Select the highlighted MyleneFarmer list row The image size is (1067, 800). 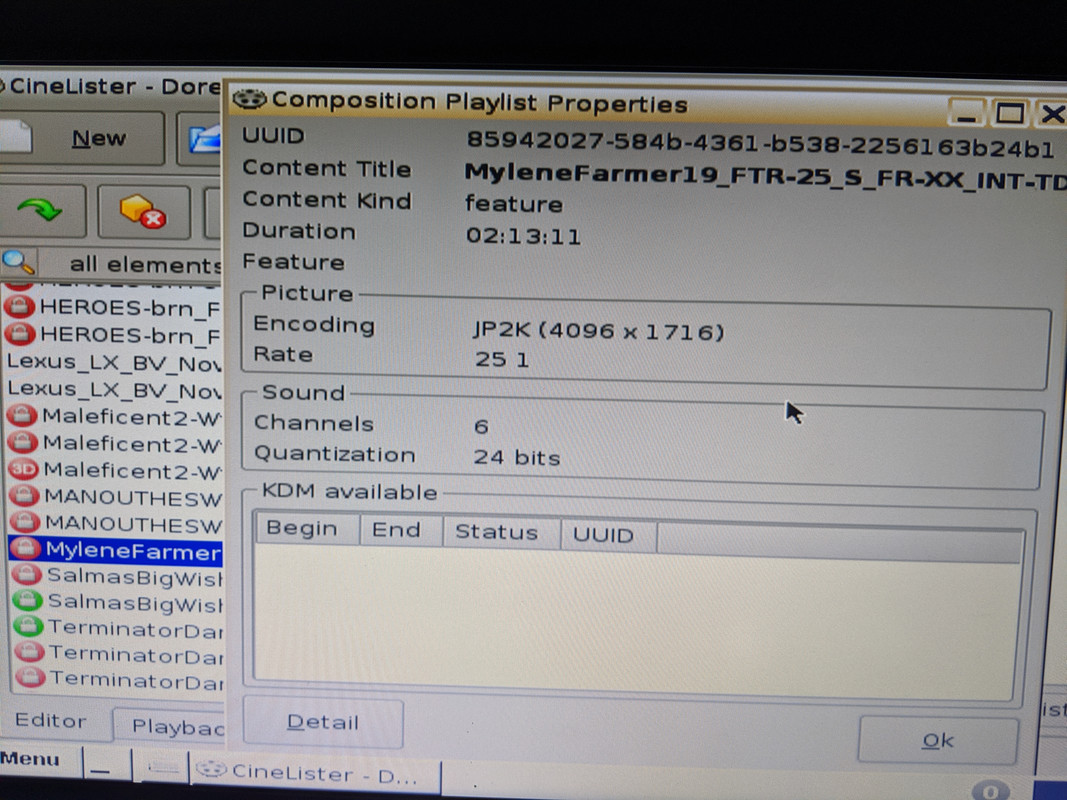(116, 550)
